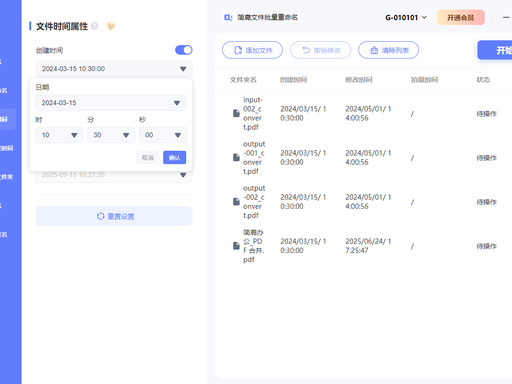Click the 开通会员 membership button
This screenshot has height=384, width=512.
[460, 17]
